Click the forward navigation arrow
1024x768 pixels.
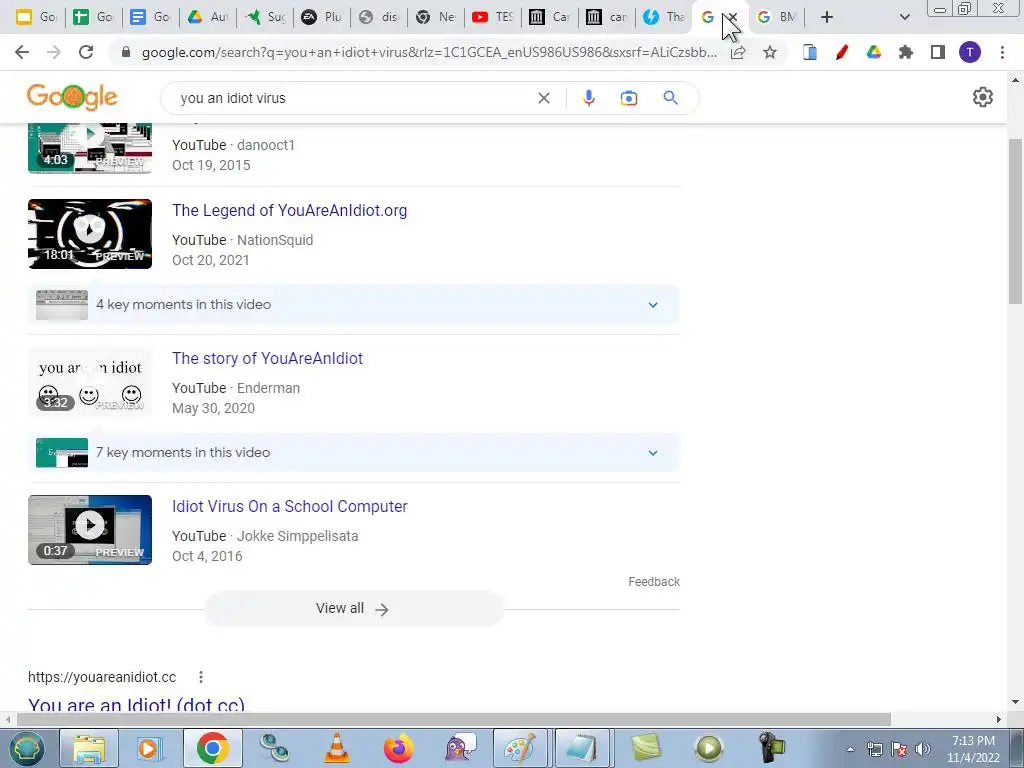click(54, 52)
